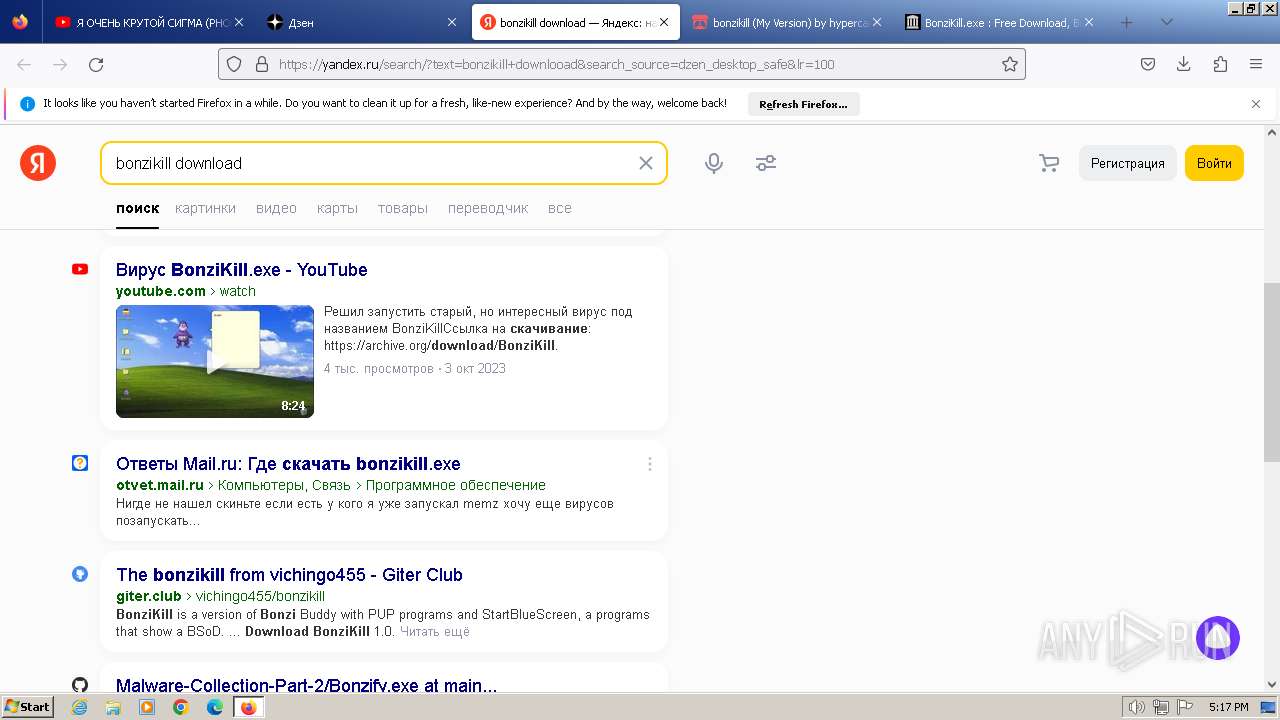
Task: Clear the search query with X
Action: pyautogui.click(x=646, y=163)
